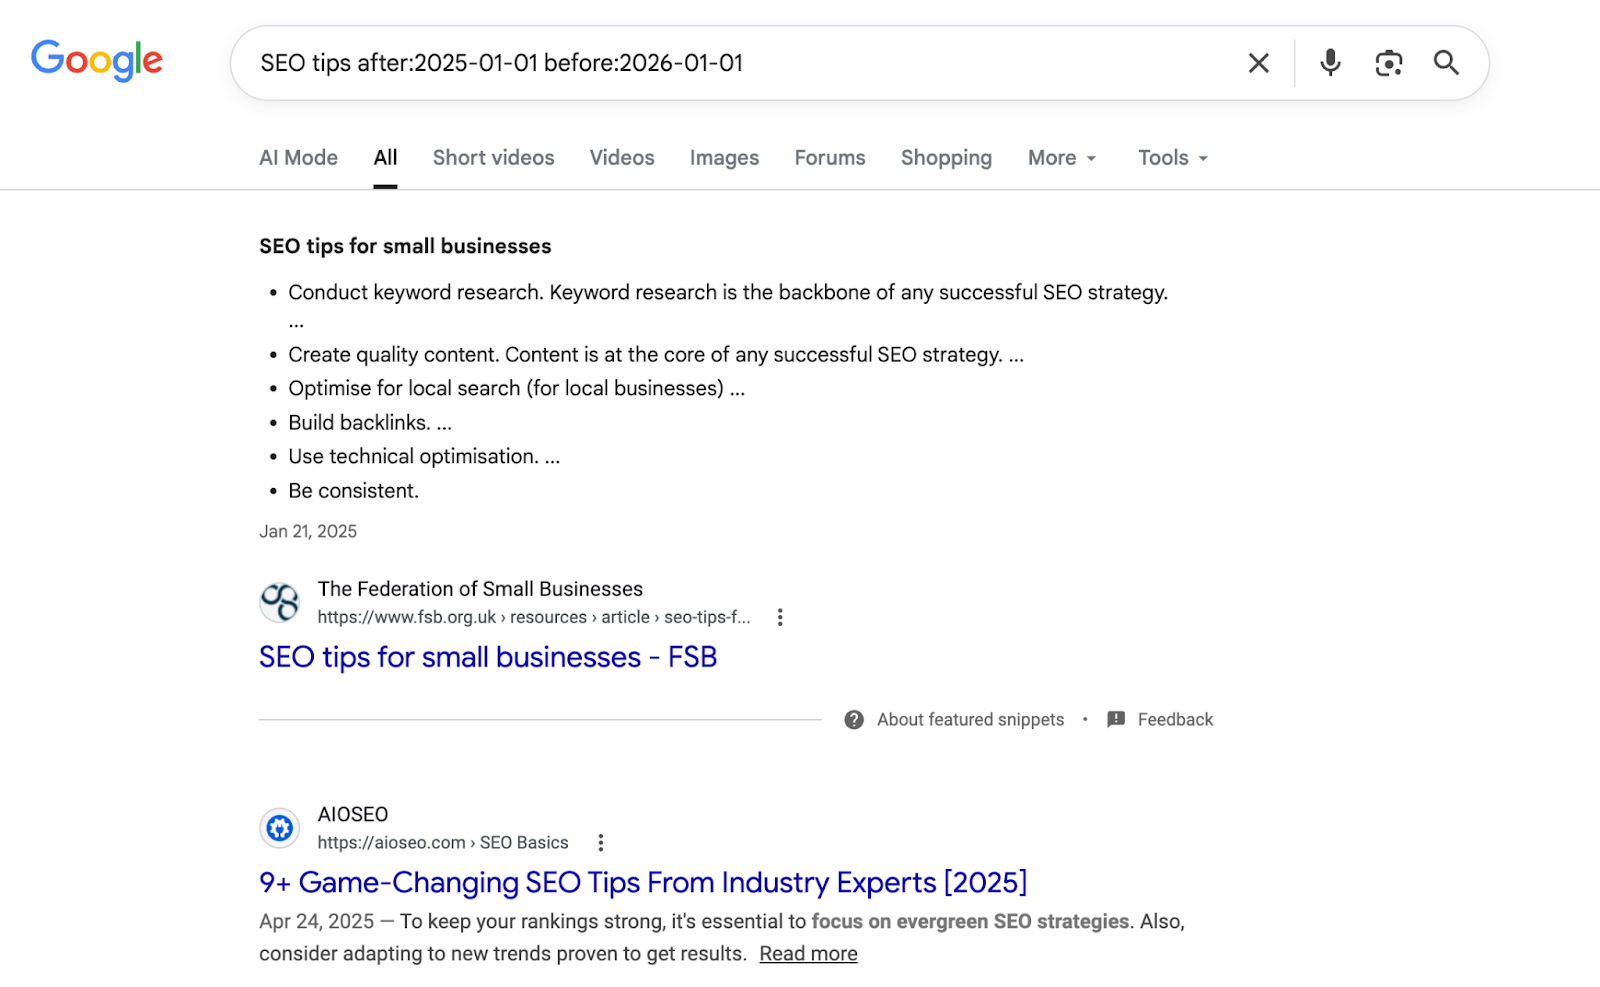Open SEO tips for small businesses - FSB link

pyautogui.click(x=488, y=657)
